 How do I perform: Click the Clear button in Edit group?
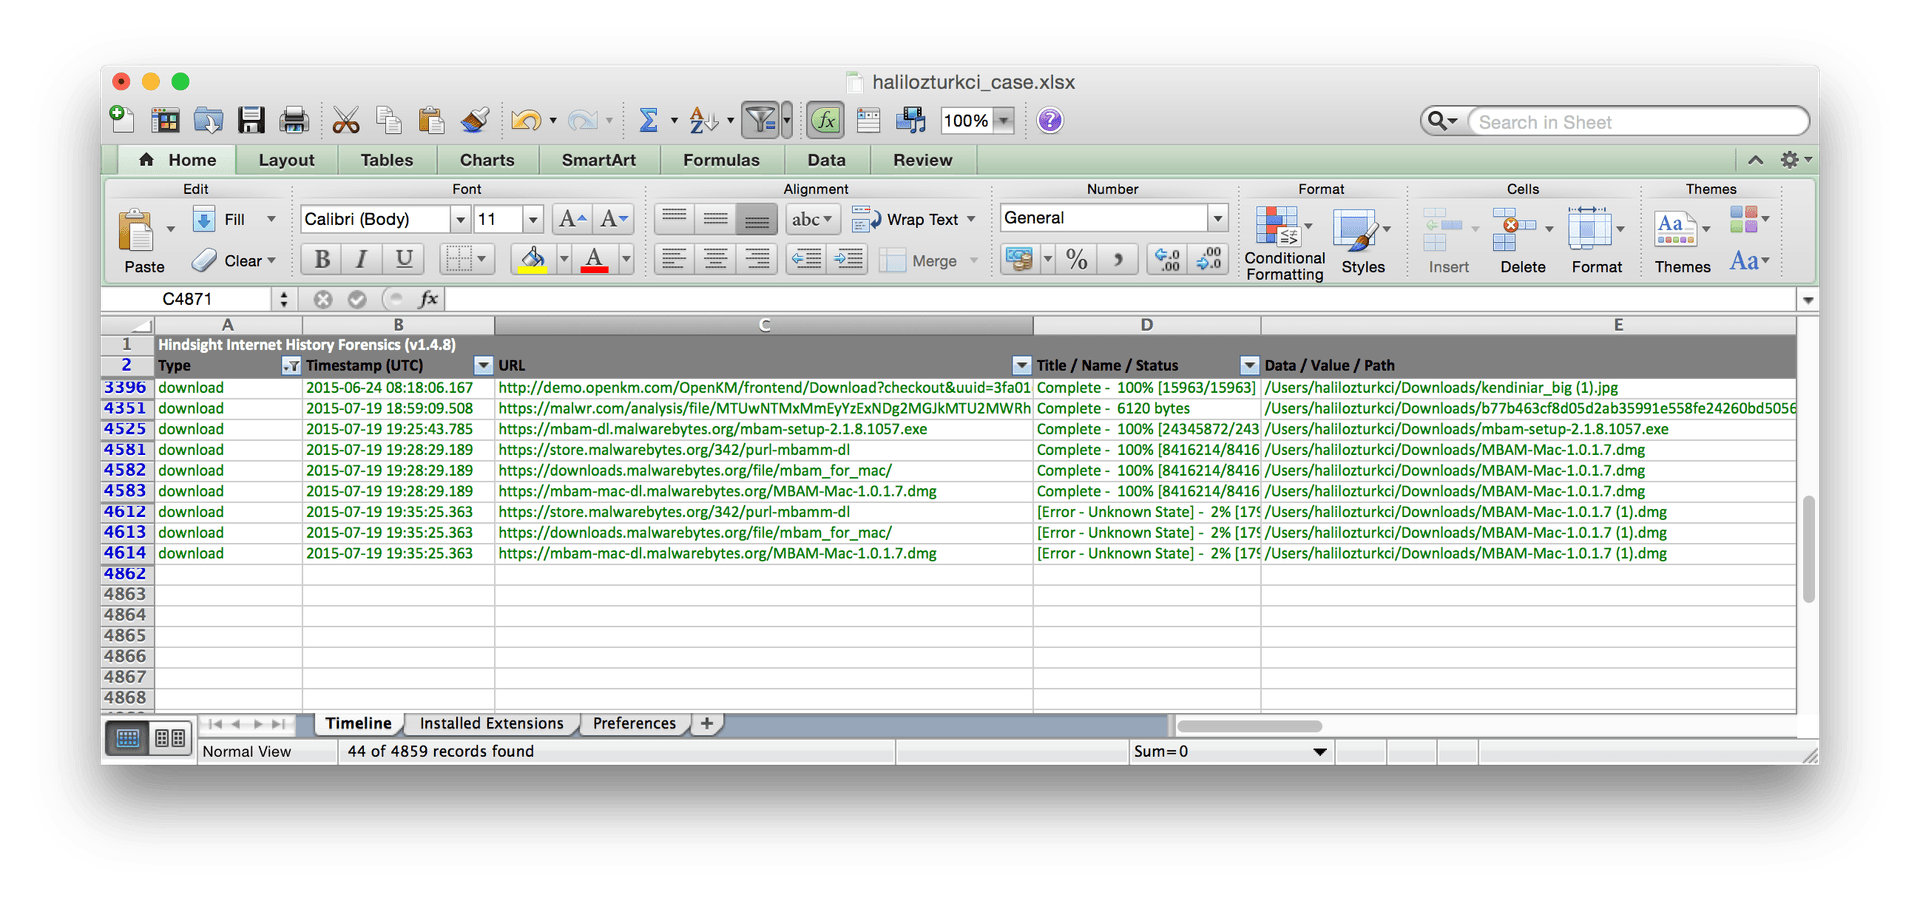tap(234, 261)
